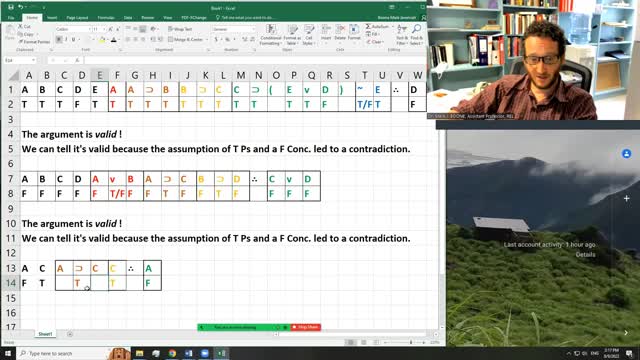Viewport: 640px width, 360px height.
Task: Decrease the font size
Action: (x=118, y=29)
